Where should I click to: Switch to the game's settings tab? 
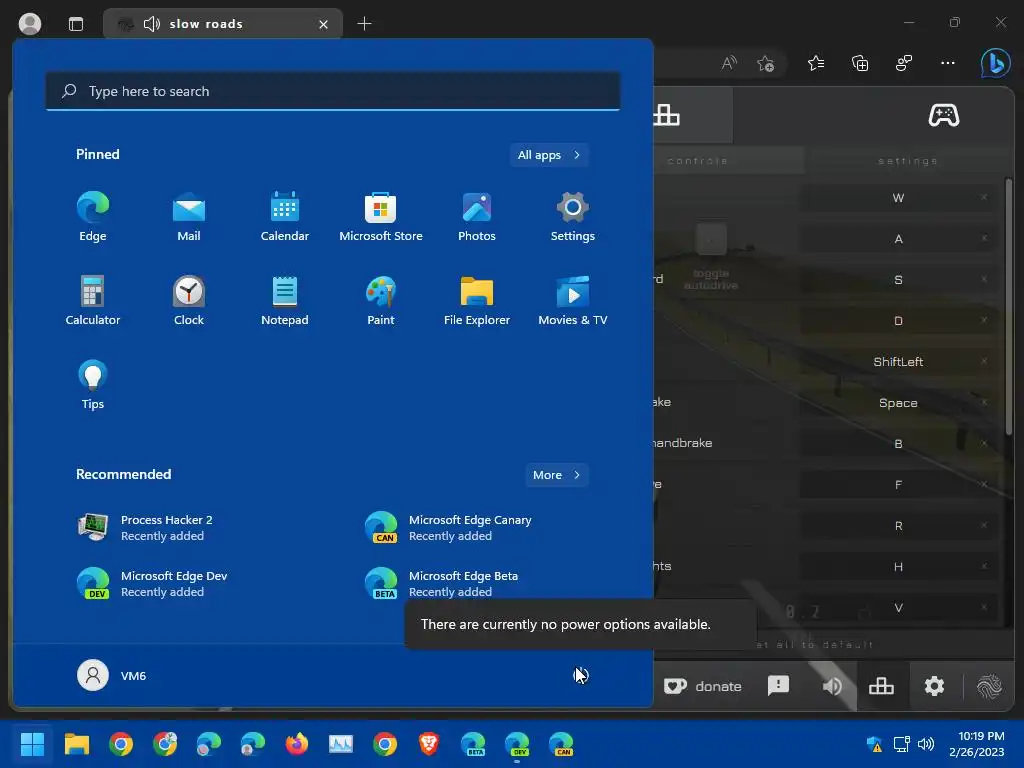coord(908,161)
